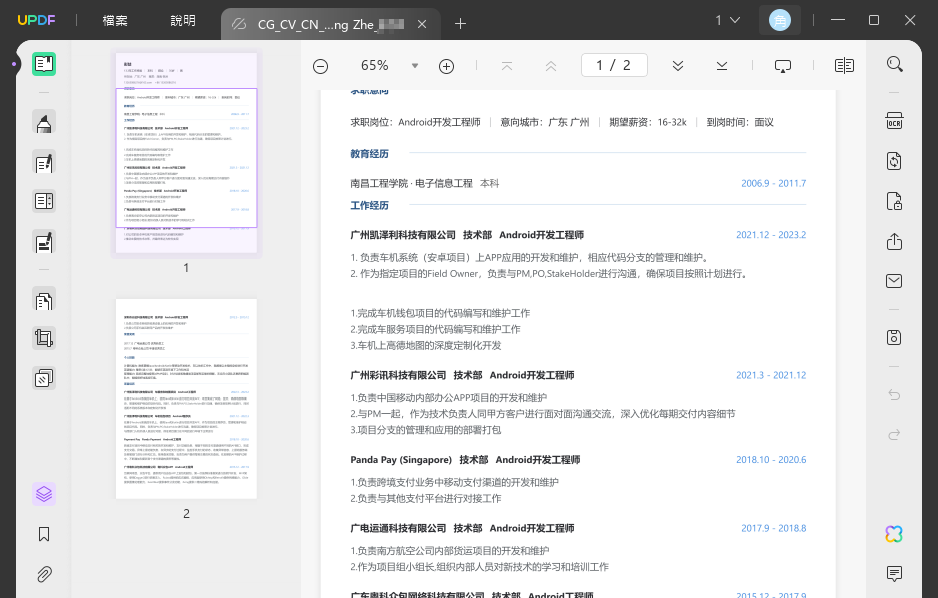Image resolution: width=938 pixels, height=598 pixels.
Task: Select the Comment highlighter tool
Action: (44, 123)
